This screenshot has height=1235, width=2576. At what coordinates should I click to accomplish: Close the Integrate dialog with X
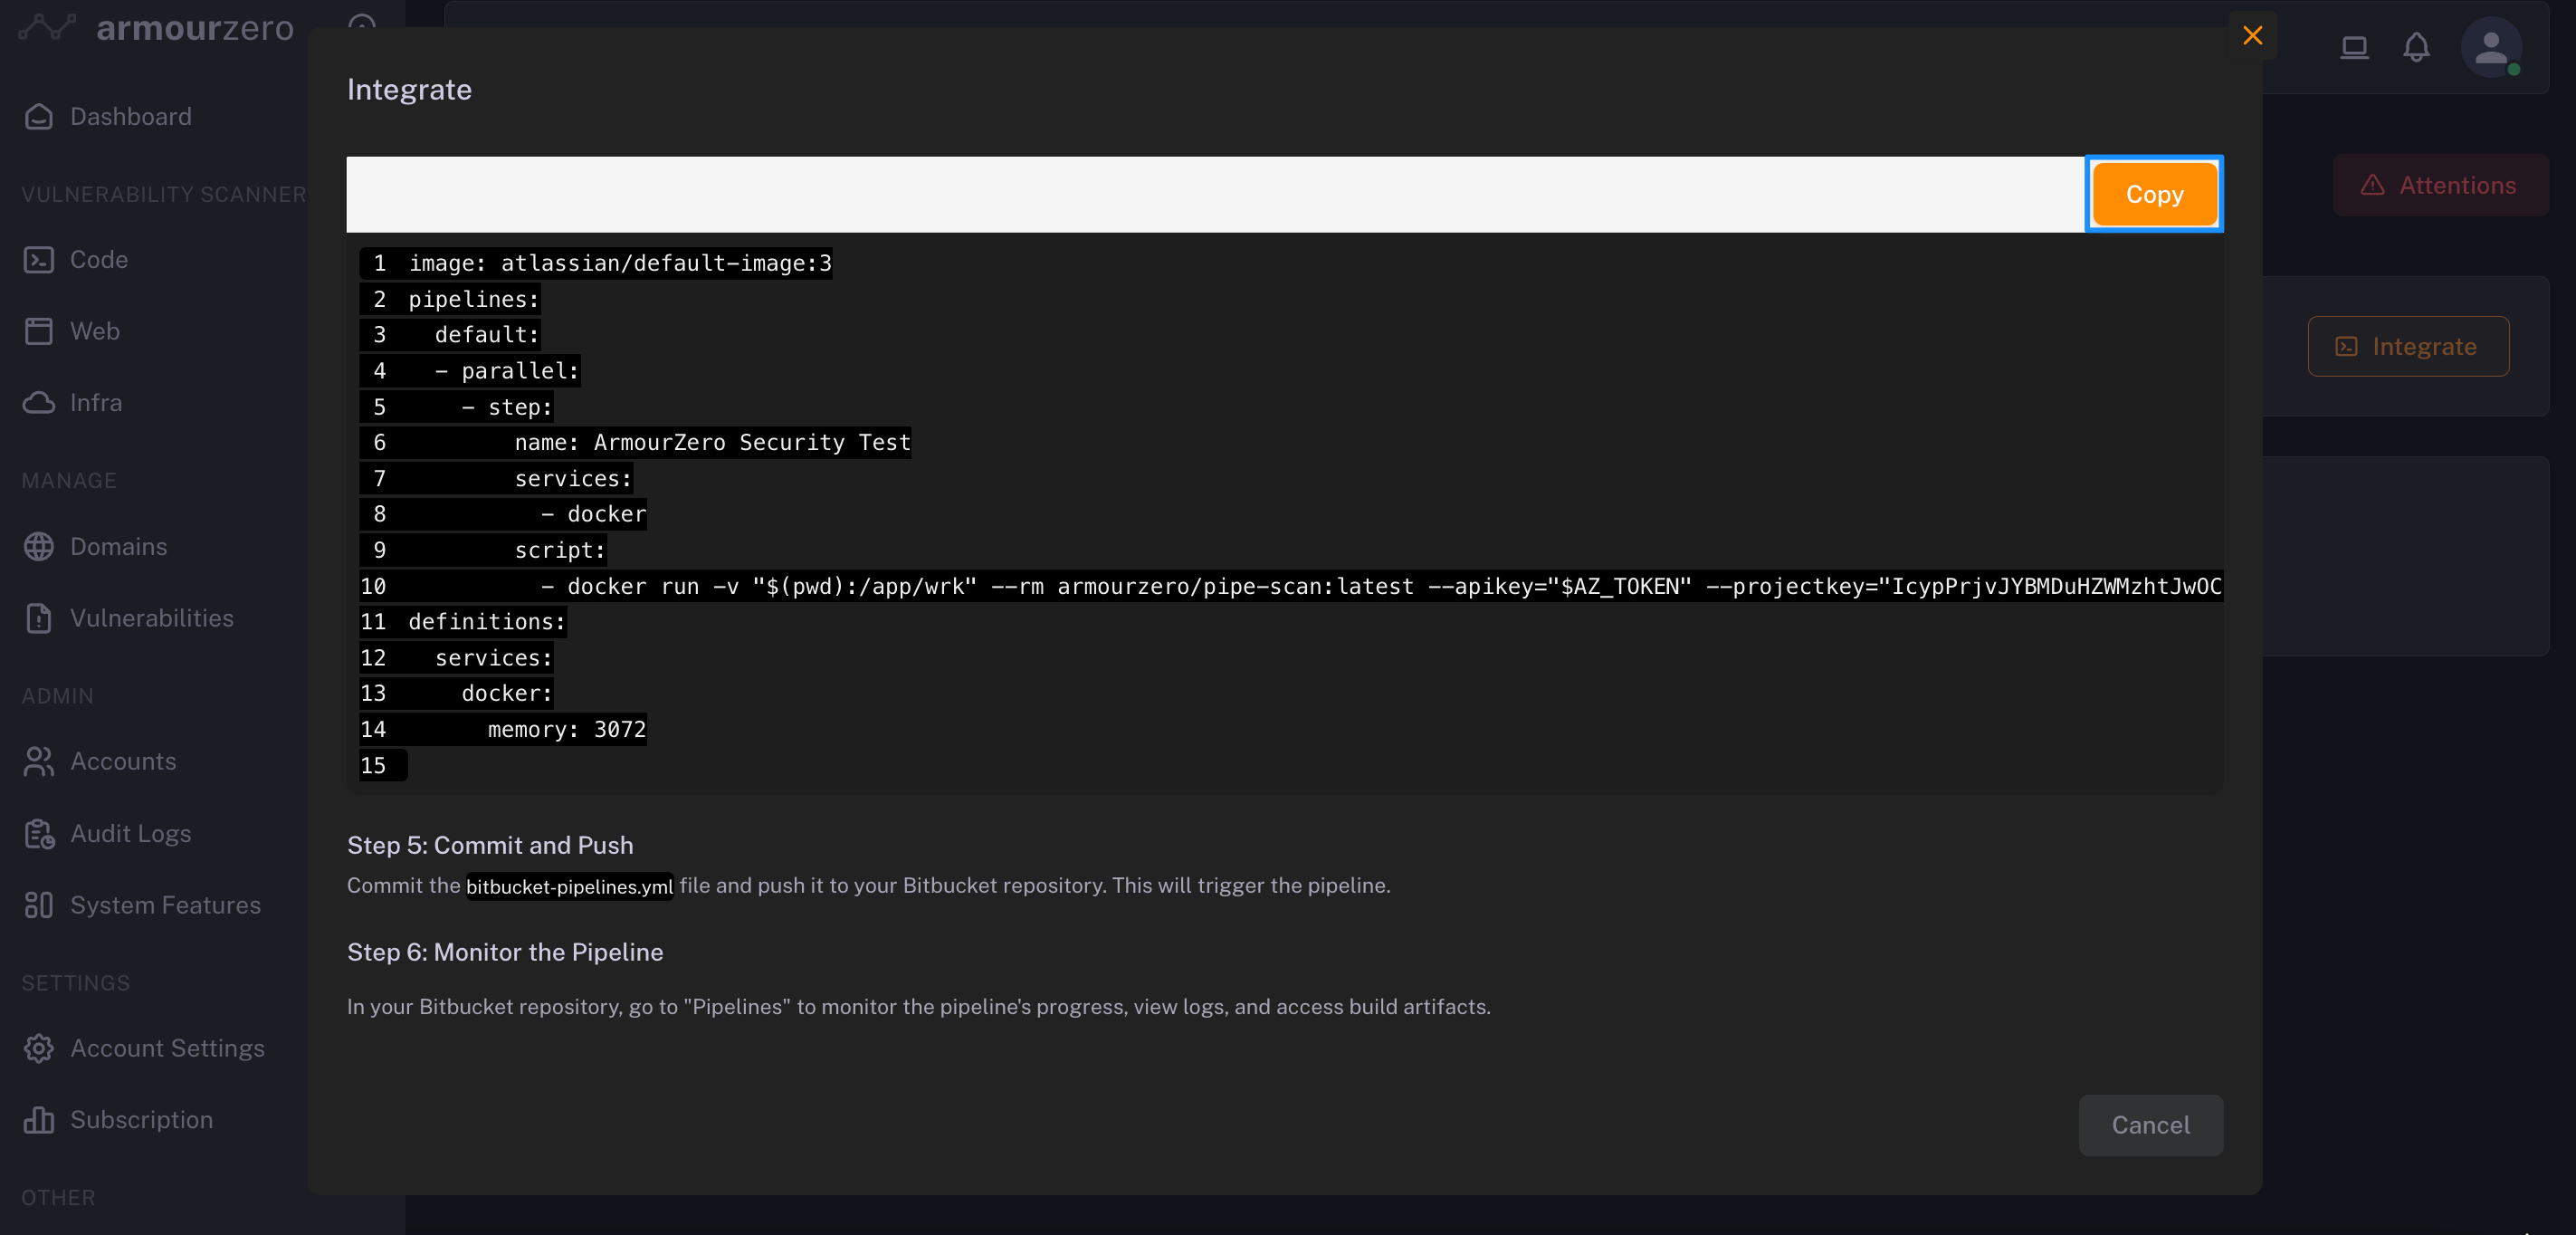click(x=2252, y=36)
